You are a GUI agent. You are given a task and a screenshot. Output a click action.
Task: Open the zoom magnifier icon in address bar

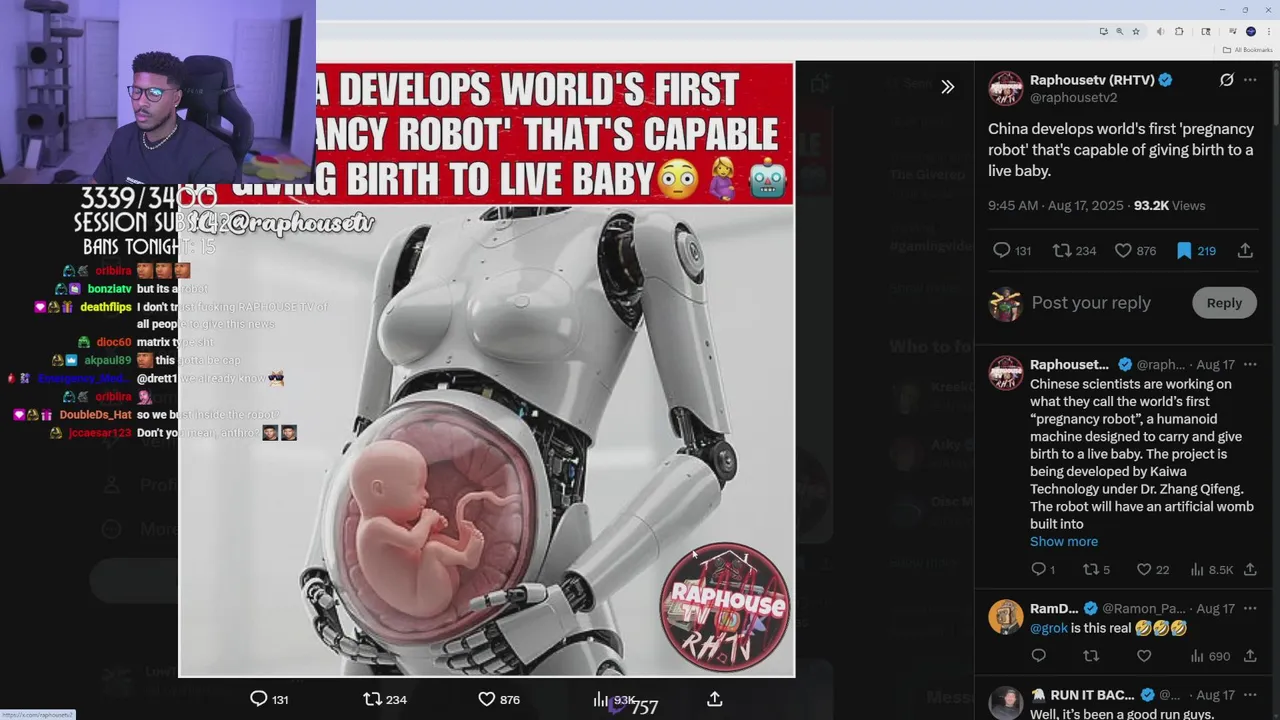(x=1119, y=32)
